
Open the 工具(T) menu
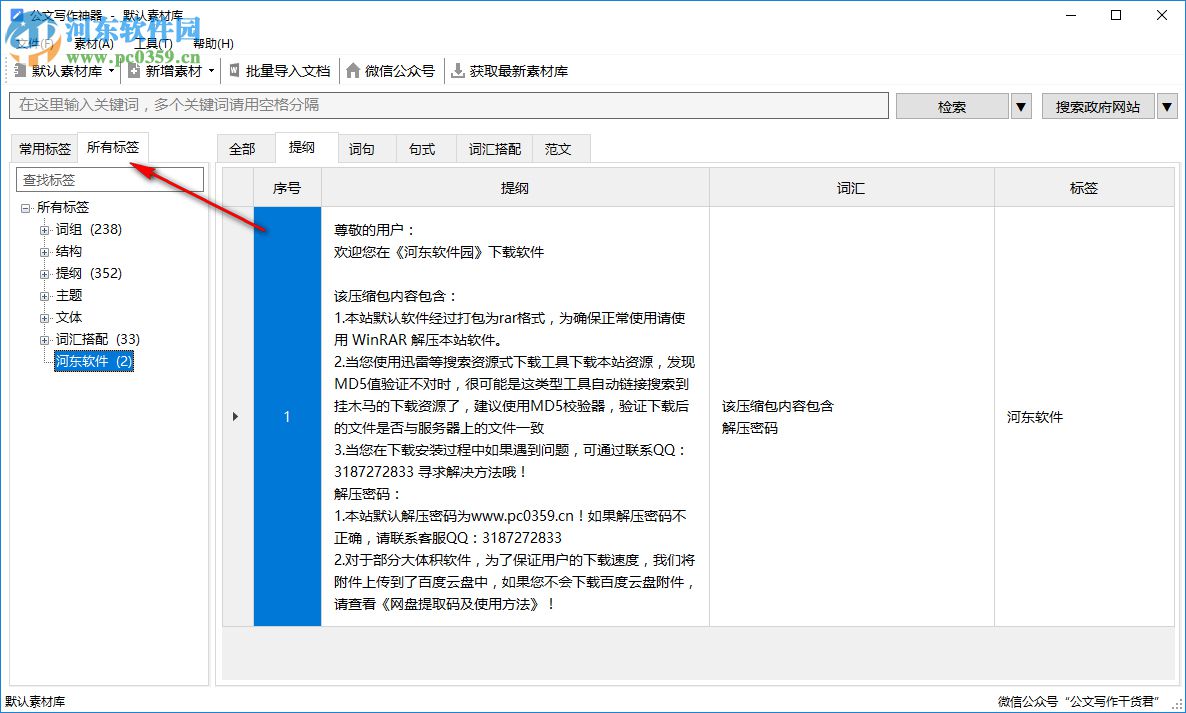(x=153, y=44)
